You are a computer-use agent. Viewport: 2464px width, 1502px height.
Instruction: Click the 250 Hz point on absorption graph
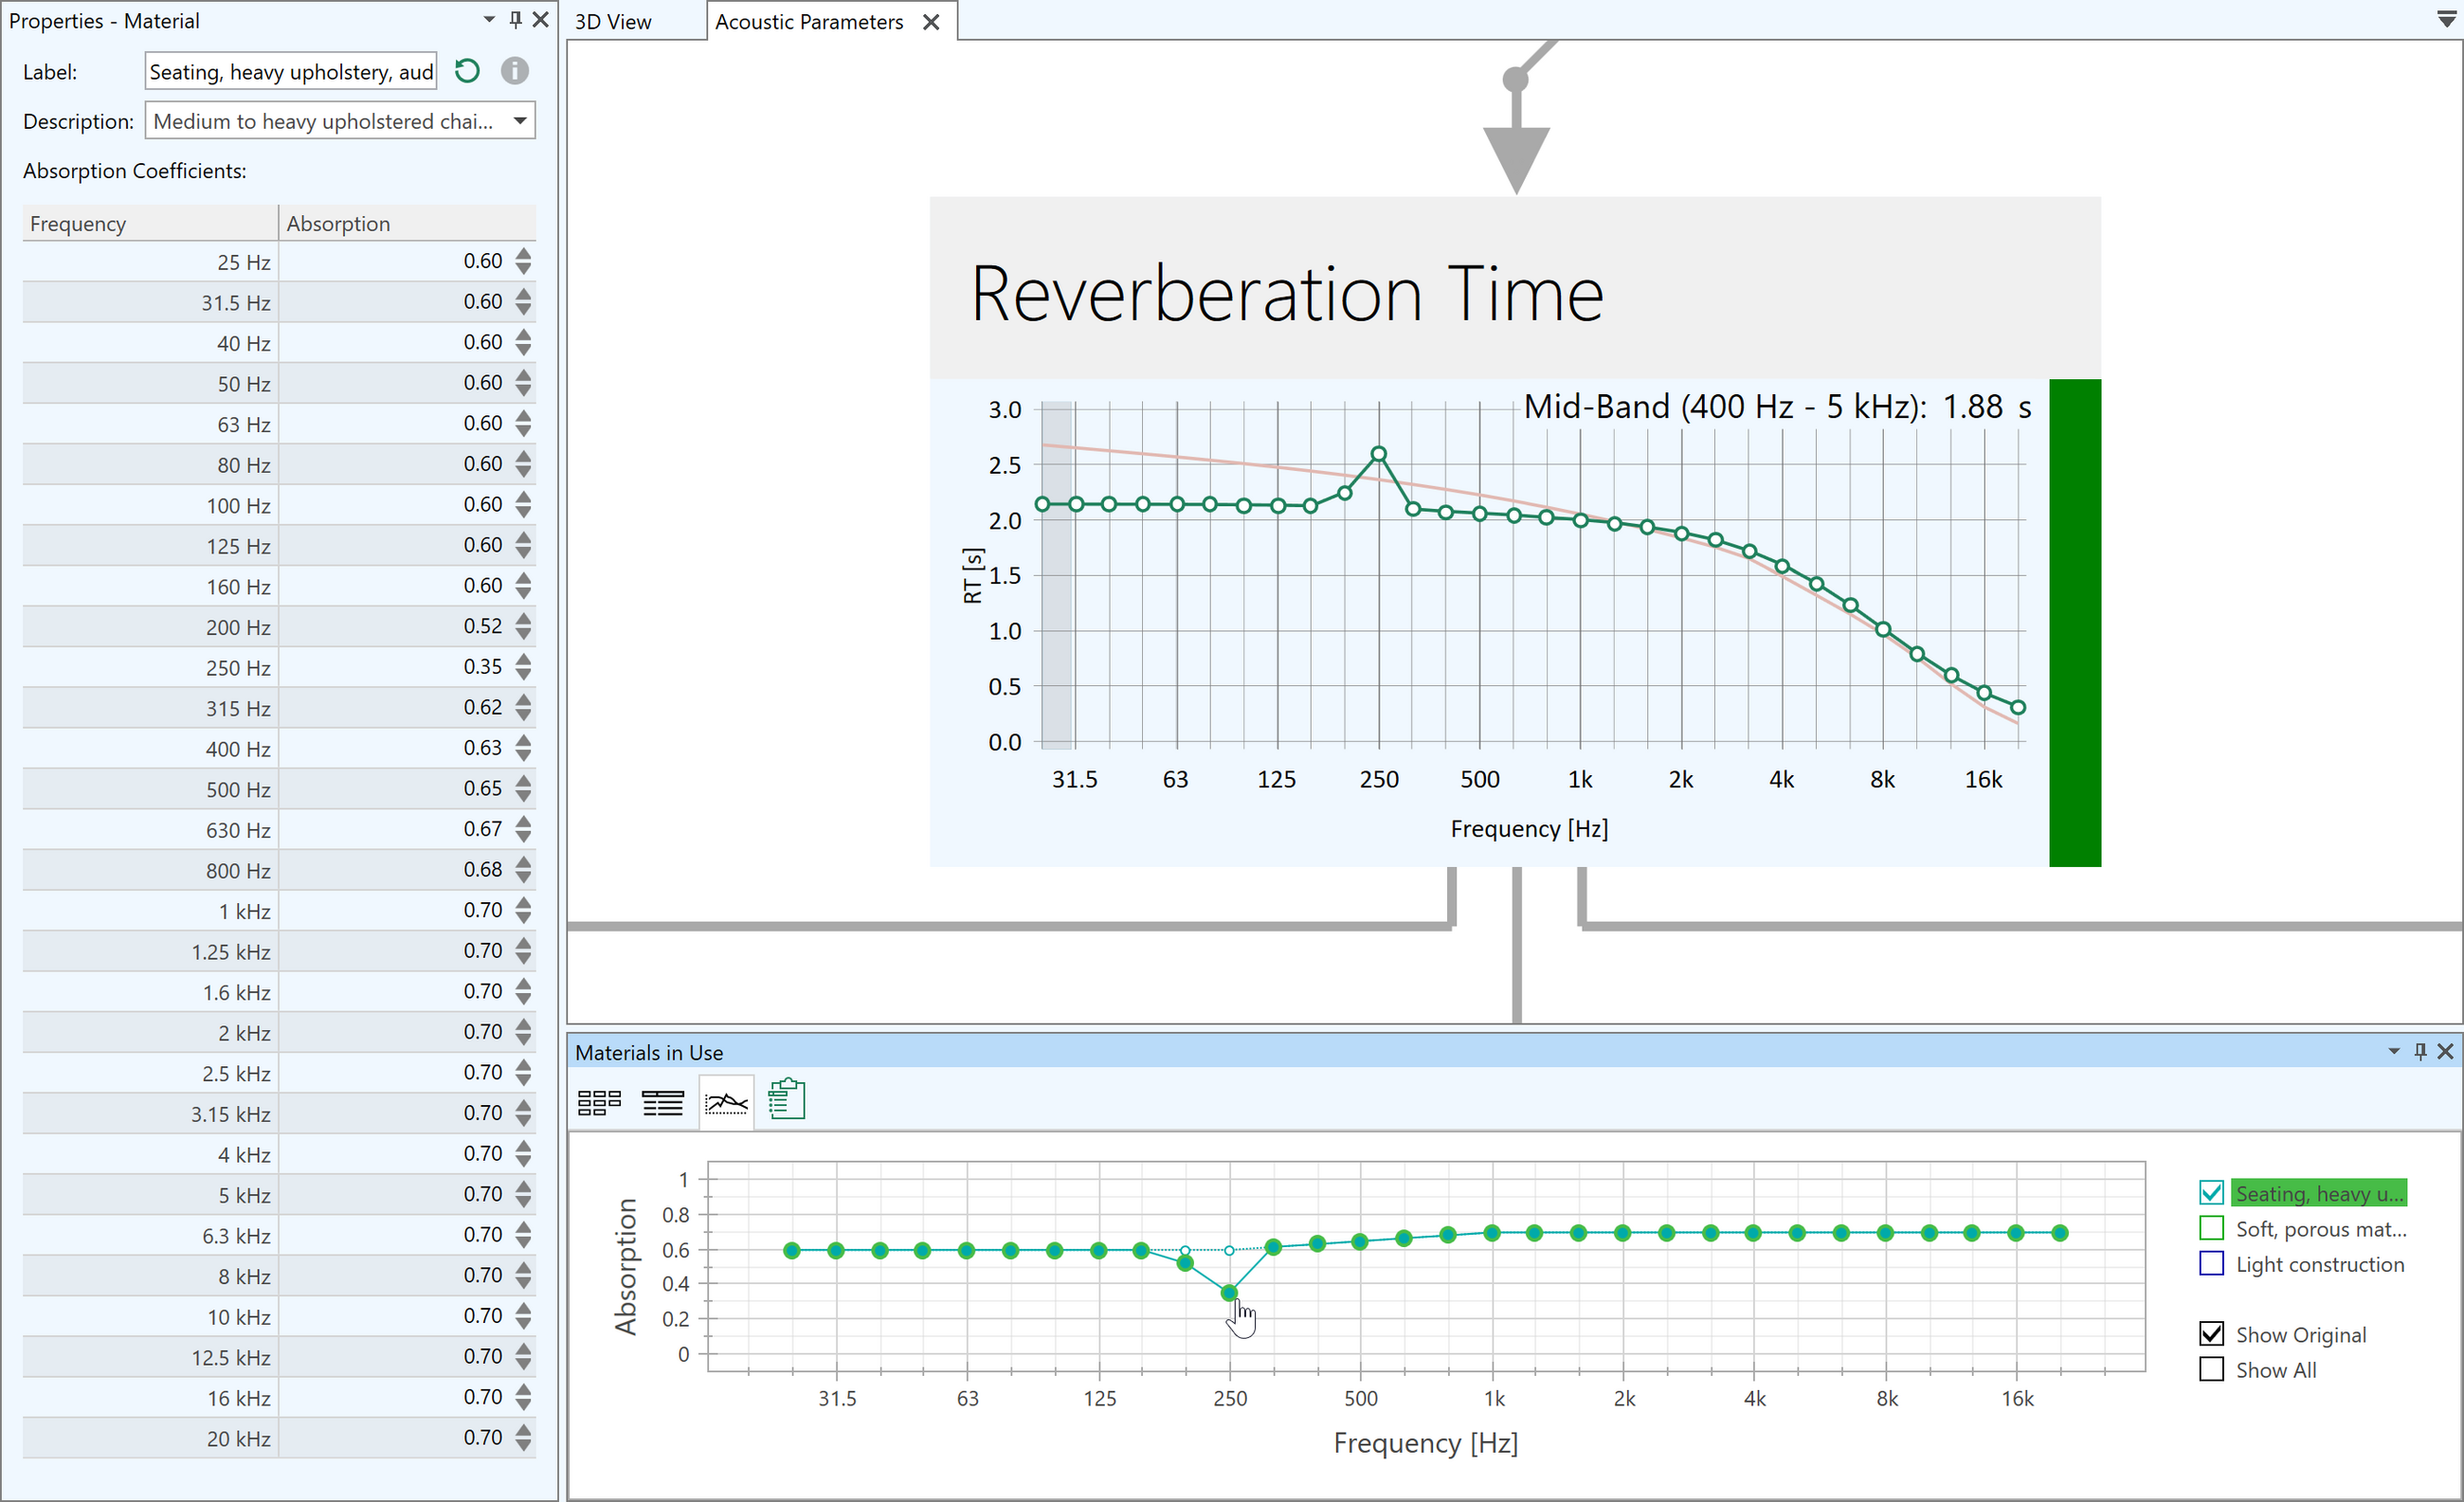coord(1229,1293)
